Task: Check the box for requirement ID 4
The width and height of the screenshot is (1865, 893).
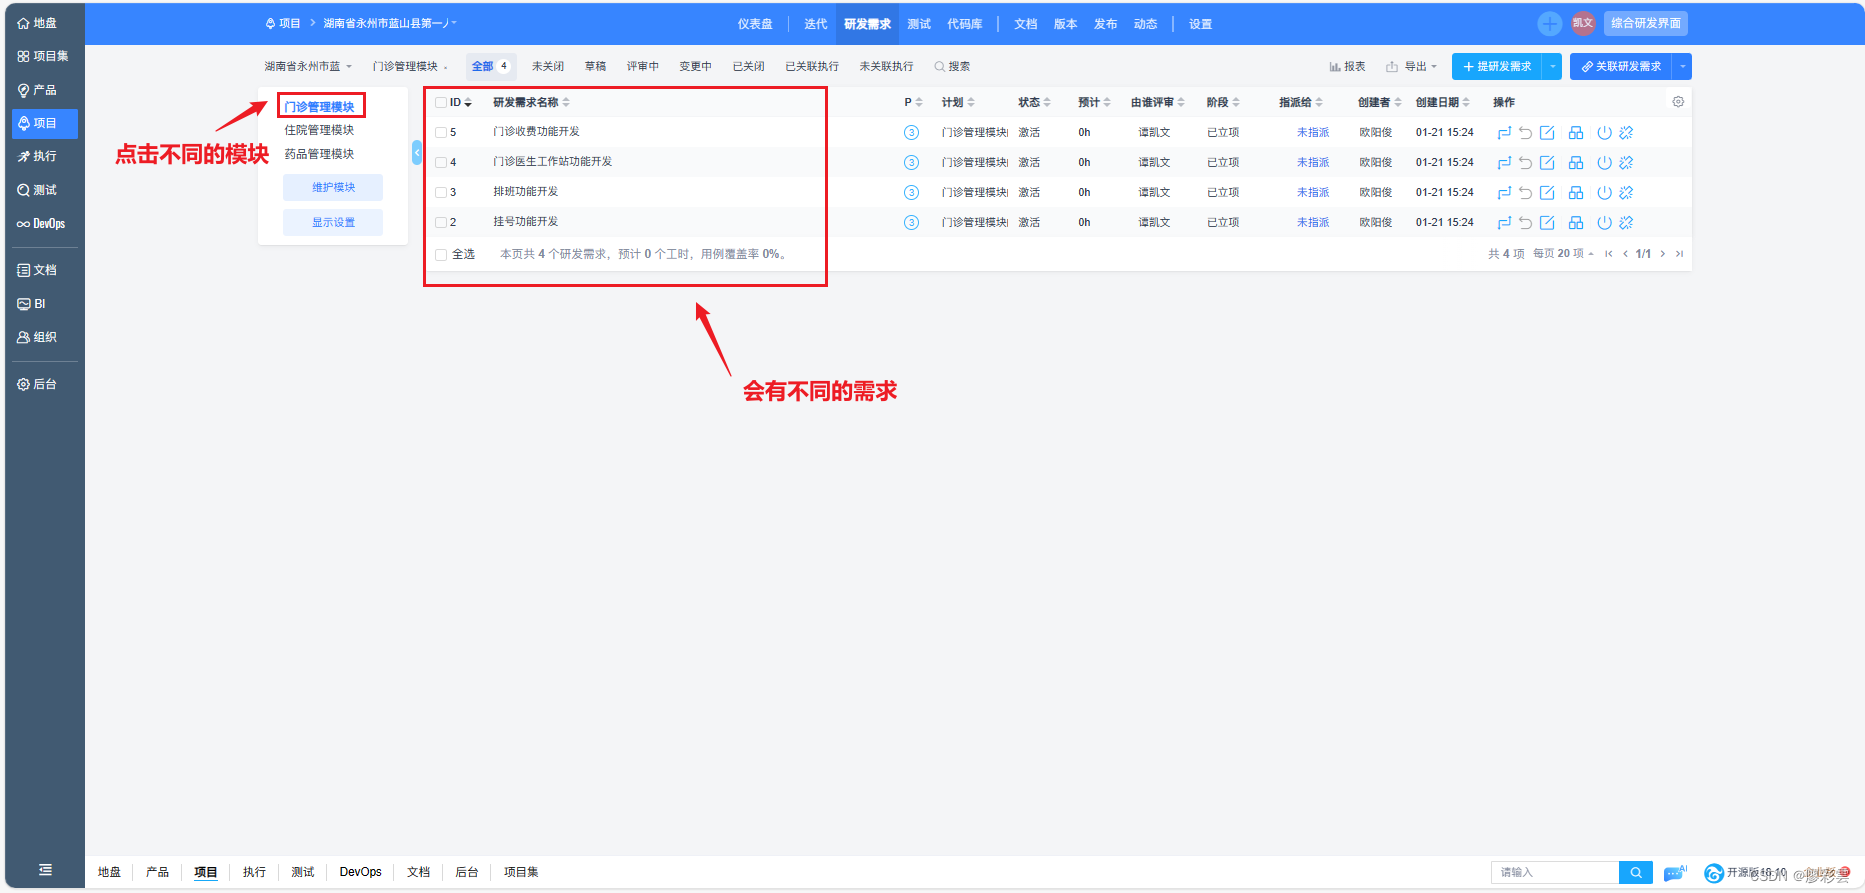Action: click(440, 162)
